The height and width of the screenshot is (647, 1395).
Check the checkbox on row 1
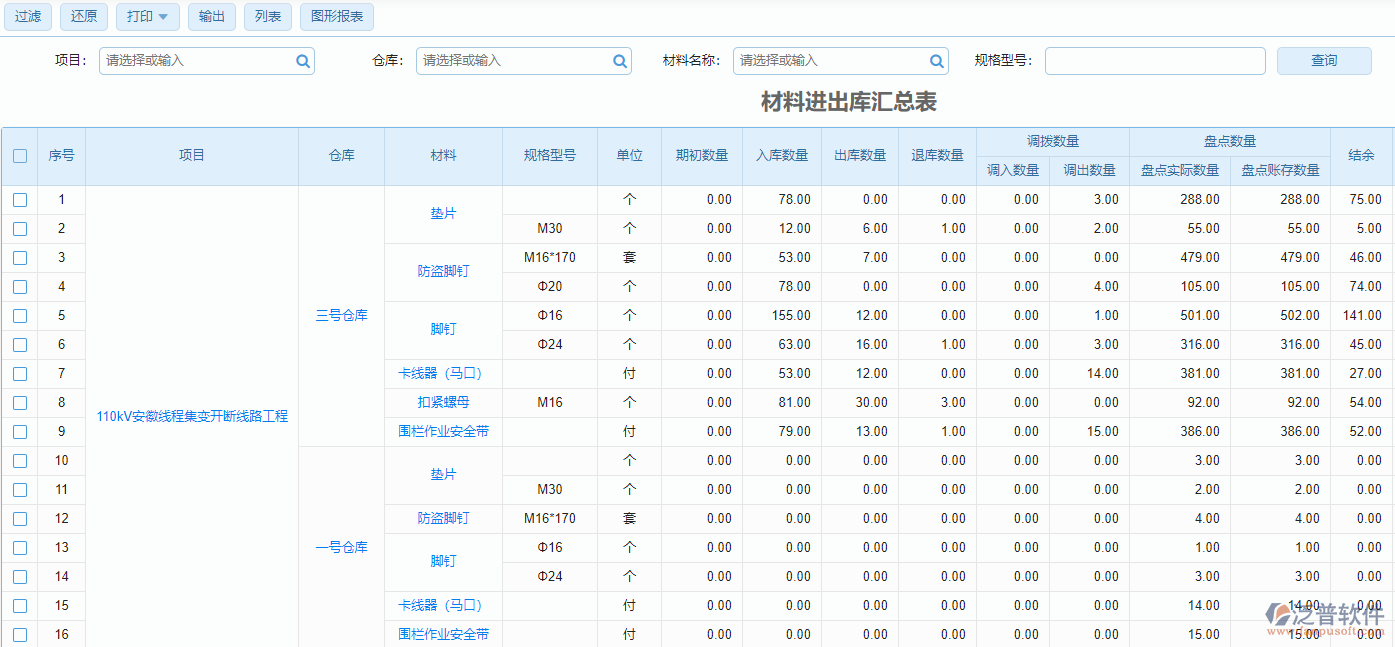tap(21, 199)
